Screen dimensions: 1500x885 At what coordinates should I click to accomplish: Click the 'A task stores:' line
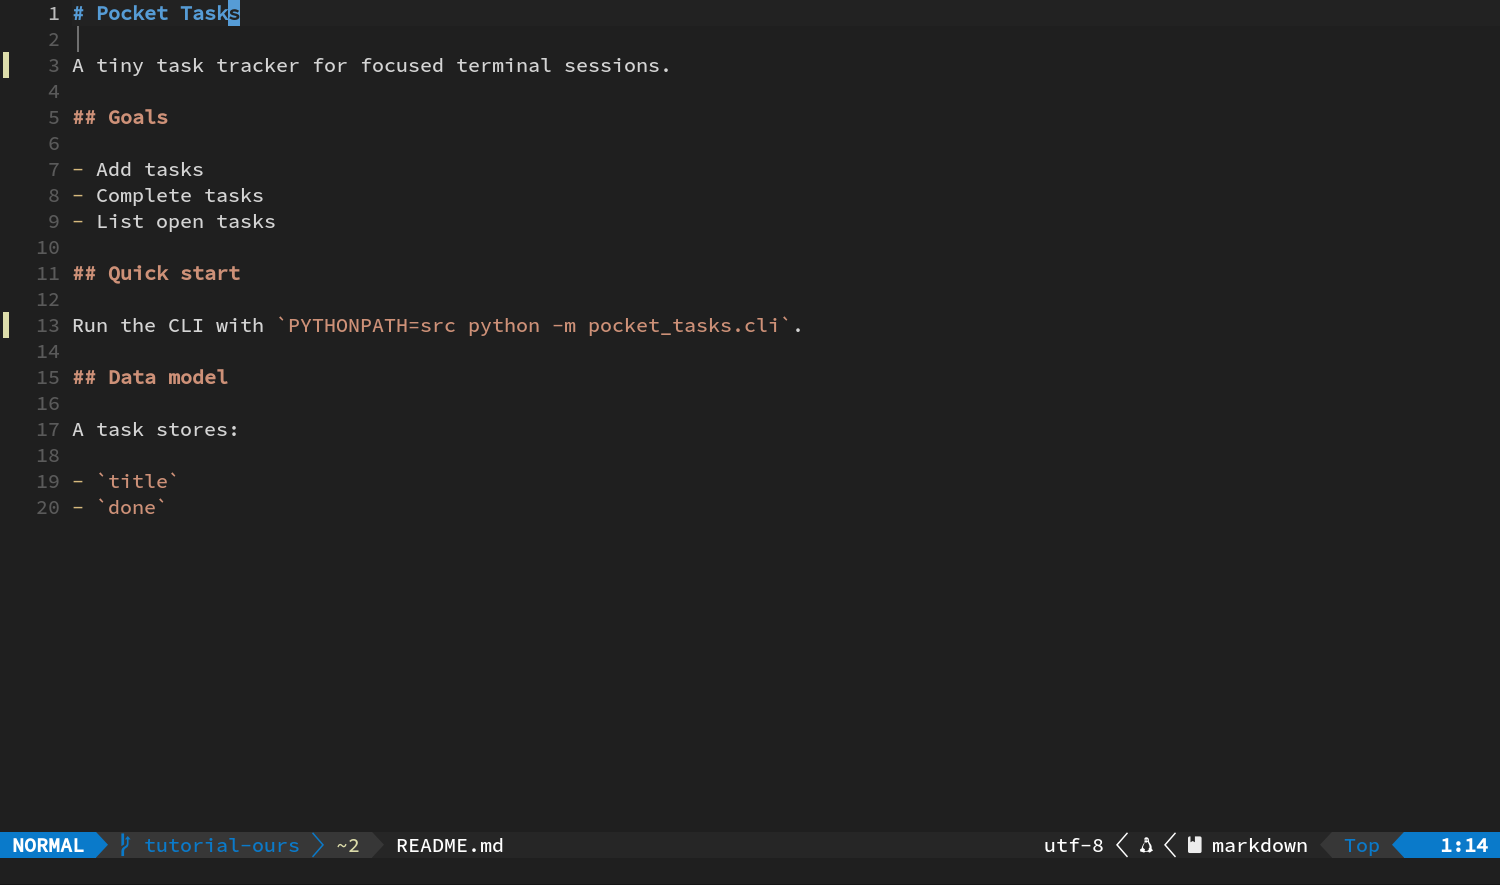click(x=156, y=429)
